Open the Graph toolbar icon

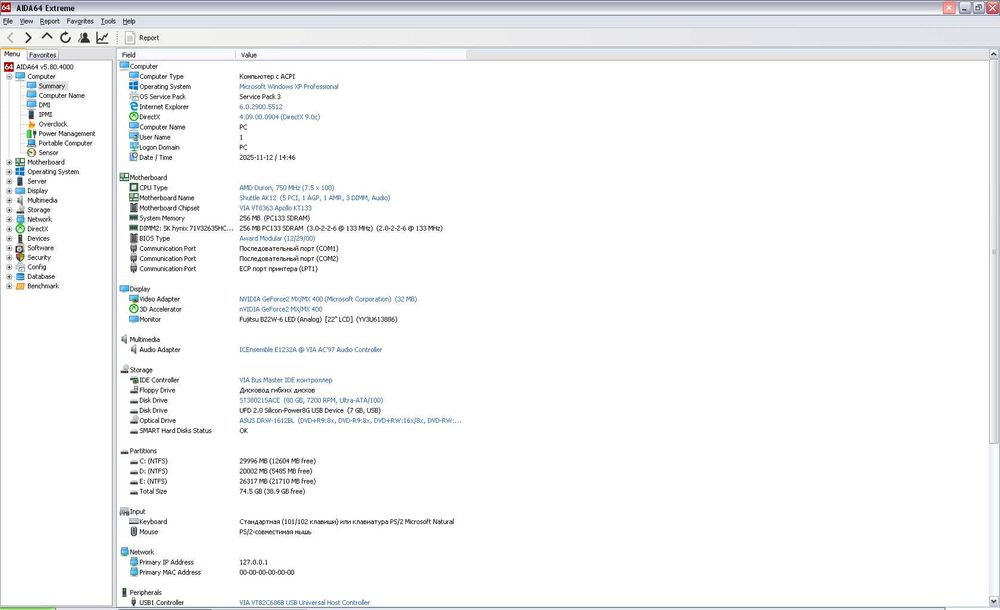102,38
